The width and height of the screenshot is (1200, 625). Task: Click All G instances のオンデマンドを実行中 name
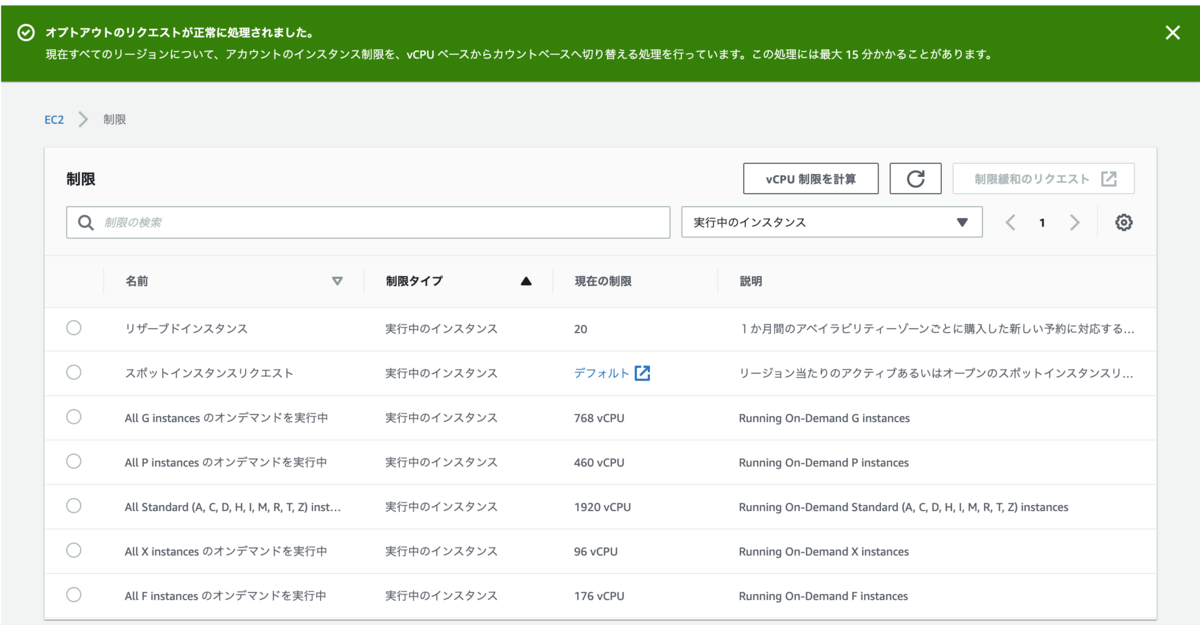pos(226,418)
